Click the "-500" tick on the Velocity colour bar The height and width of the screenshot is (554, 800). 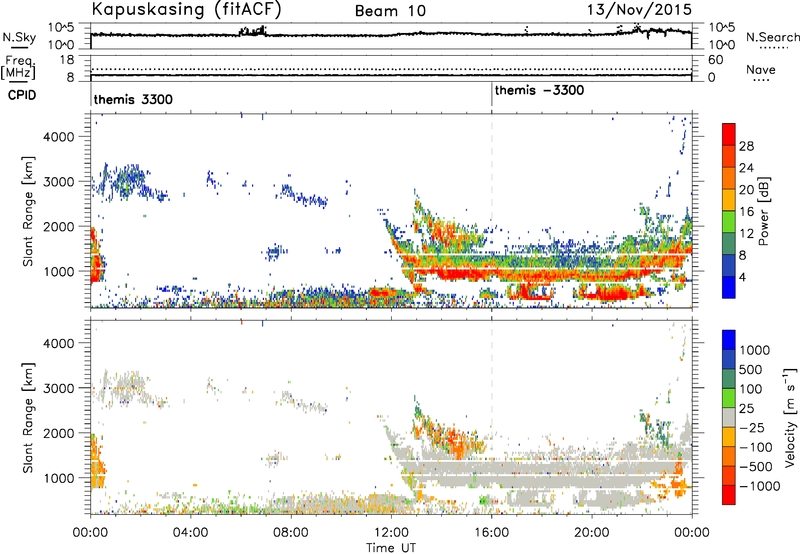pos(757,466)
